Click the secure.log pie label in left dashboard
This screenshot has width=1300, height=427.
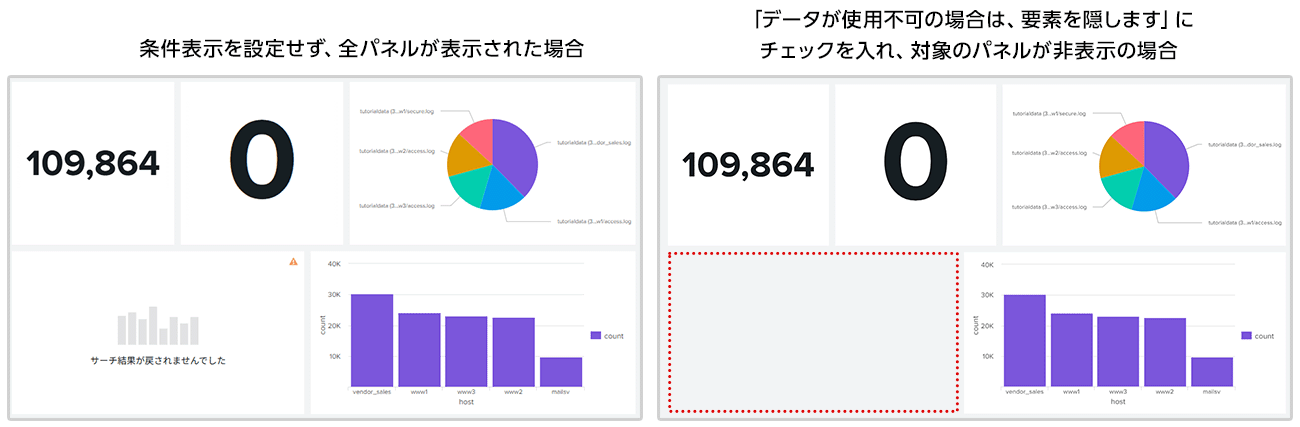pos(394,113)
